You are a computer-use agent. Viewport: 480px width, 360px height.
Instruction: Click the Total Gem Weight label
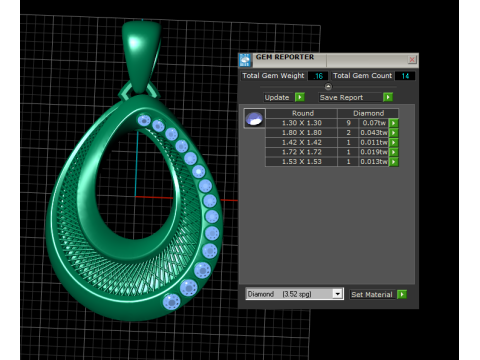273,76
